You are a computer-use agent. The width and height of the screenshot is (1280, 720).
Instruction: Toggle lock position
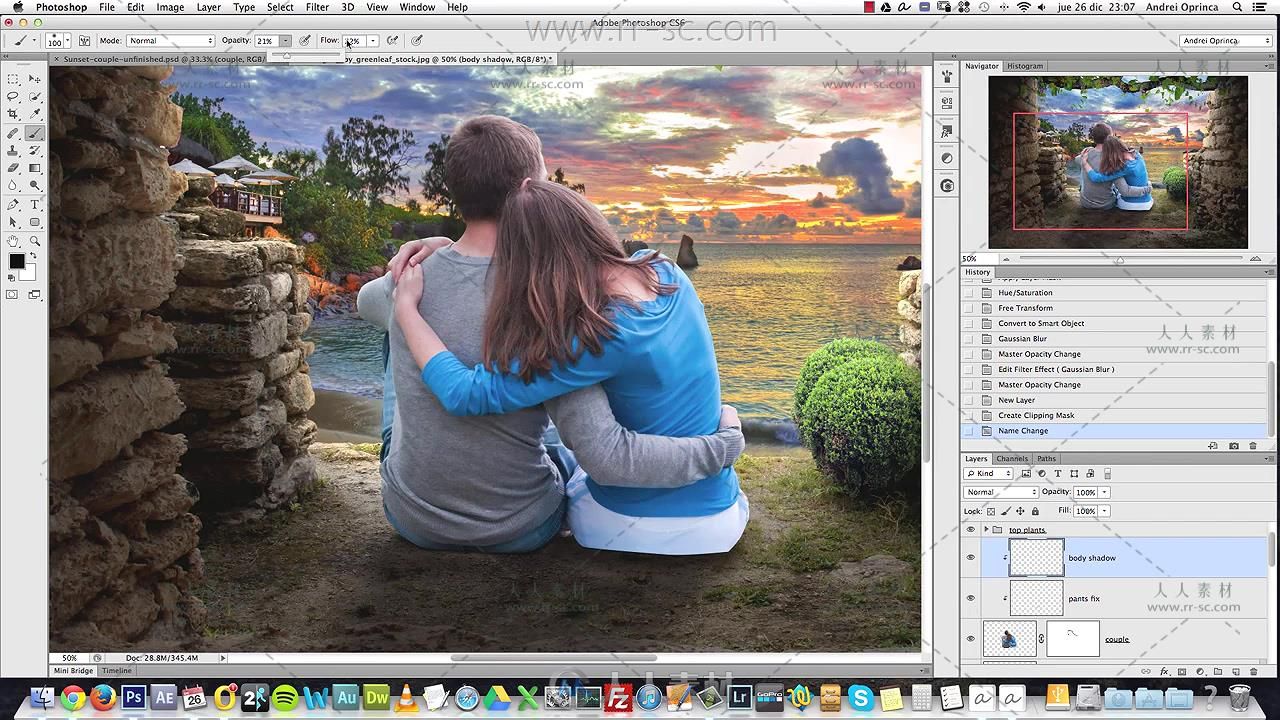(1020, 511)
